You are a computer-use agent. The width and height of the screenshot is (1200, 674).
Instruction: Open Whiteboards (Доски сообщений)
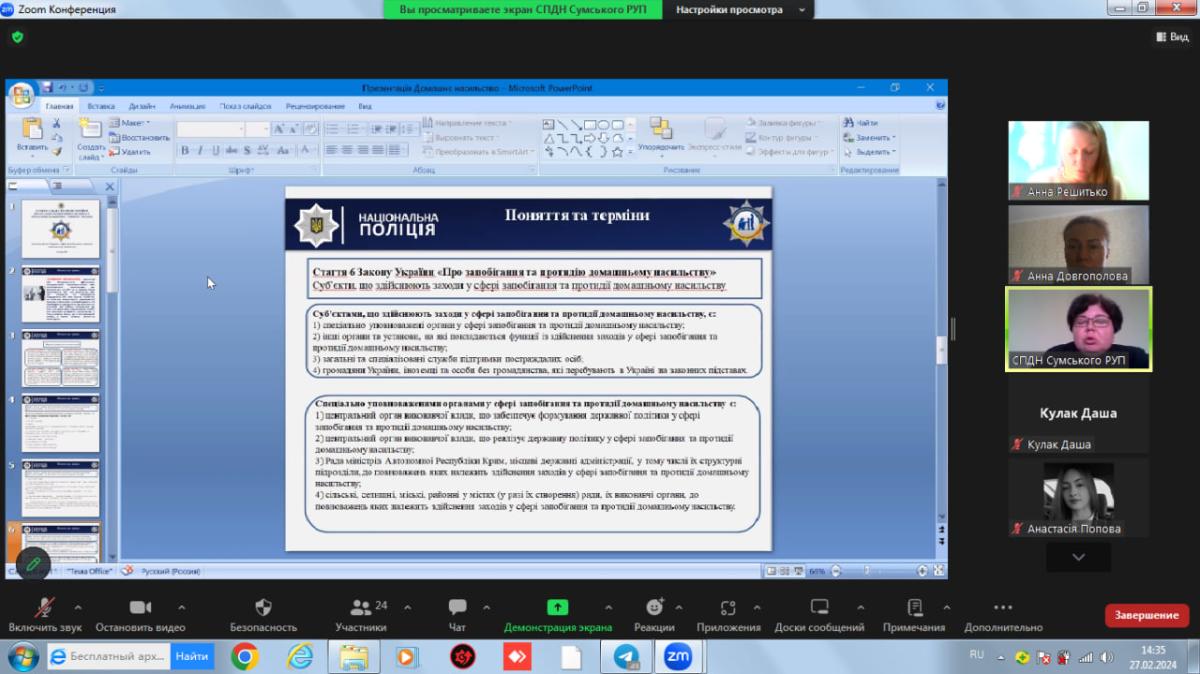[x=819, y=608]
